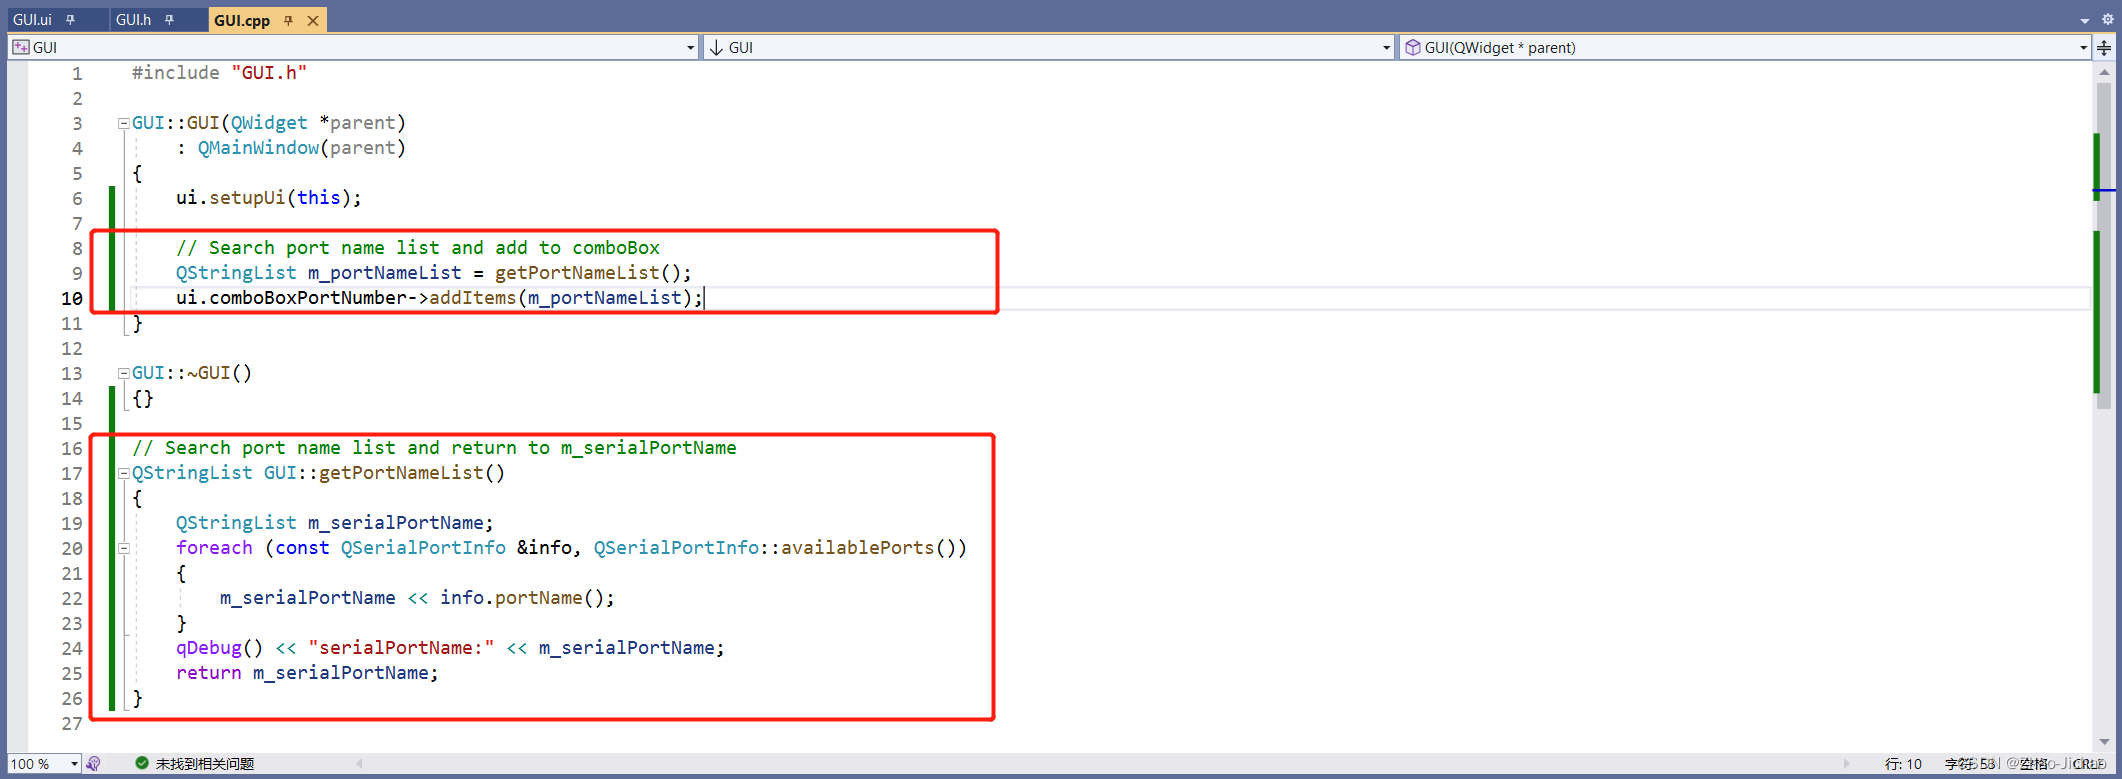Screen dimensions: 2122x779
Task: Select the GUI.cpp tab
Action: point(242,20)
